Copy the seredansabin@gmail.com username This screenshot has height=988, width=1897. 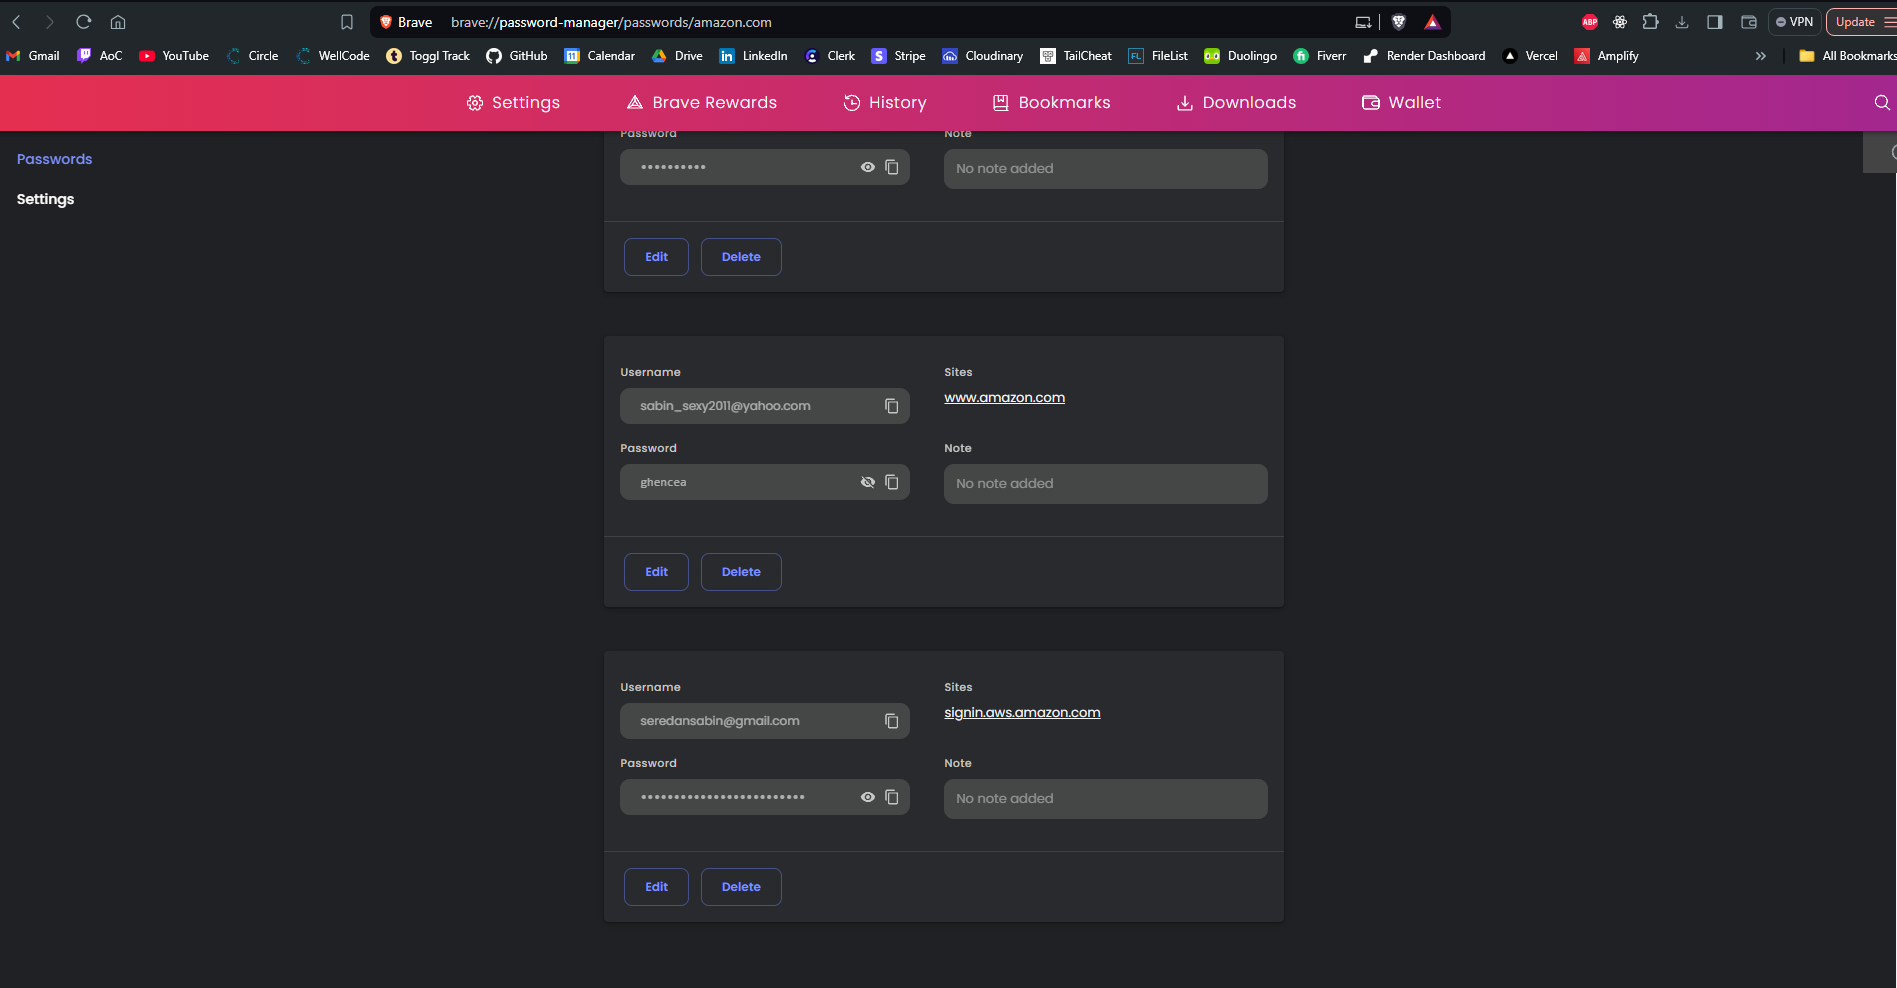891,721
